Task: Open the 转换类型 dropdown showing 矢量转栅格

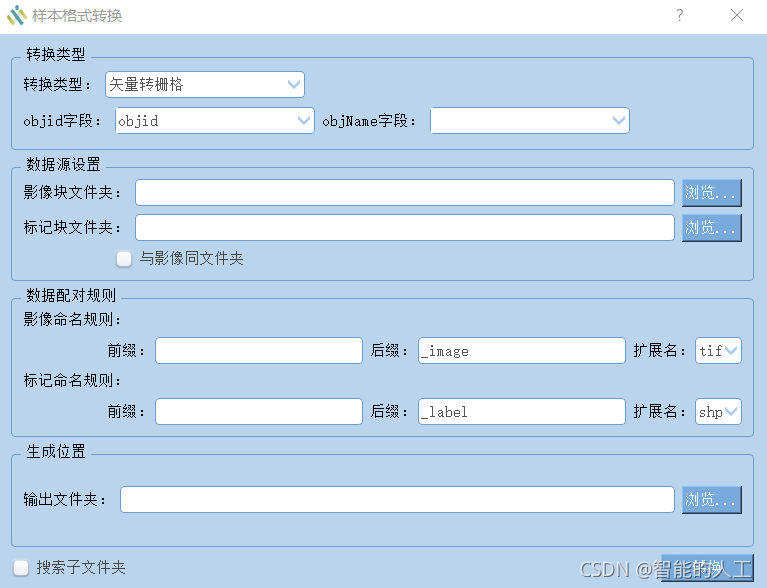Action: (205, 85)
